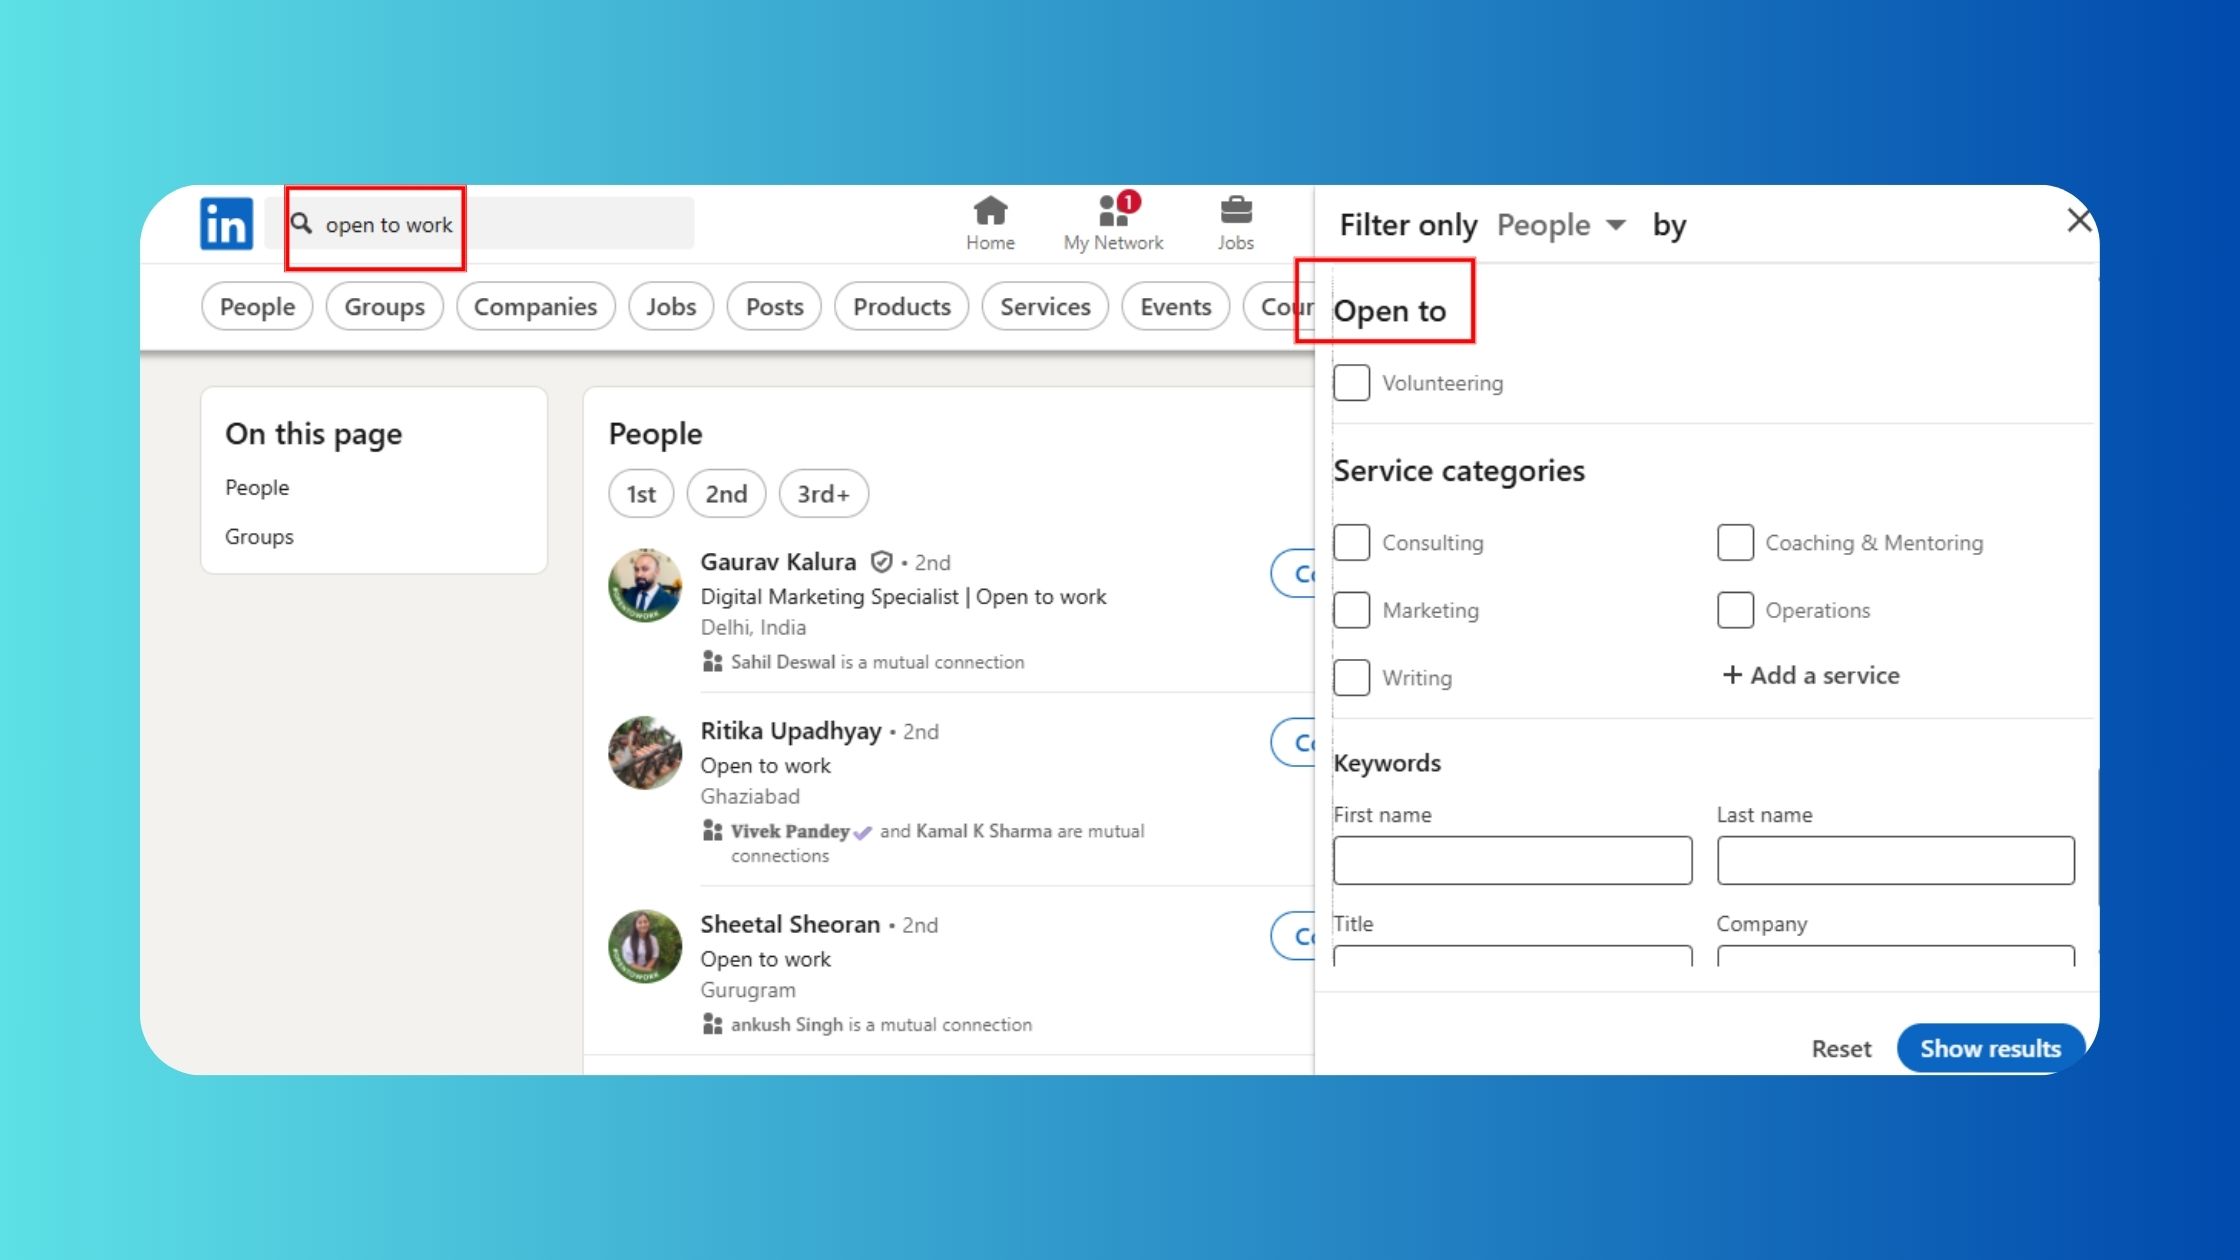This screenshot has height=1260, width=2240.
Task: Click Add a service
Action: click(x=1811, y=675)
